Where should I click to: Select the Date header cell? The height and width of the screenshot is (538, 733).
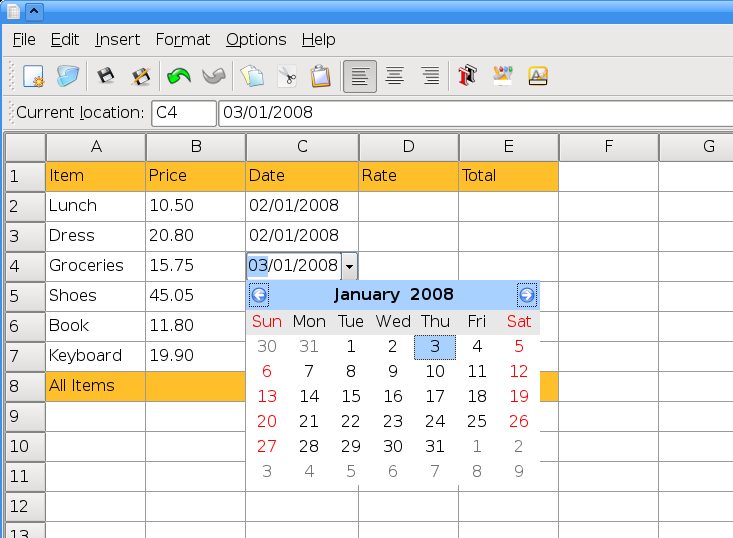click(x=302, y=176)
